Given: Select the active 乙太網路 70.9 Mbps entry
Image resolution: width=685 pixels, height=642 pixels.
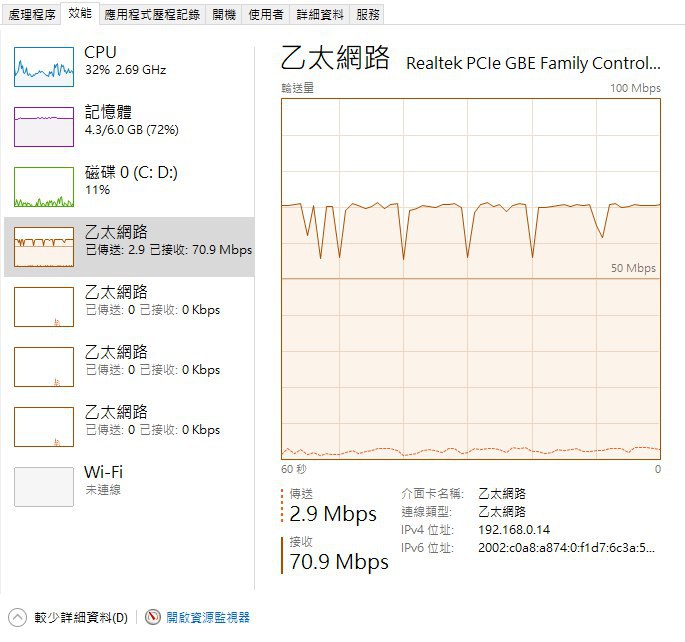Looking at the screenshot, I should pyautogui.click(x=129, y=247).
